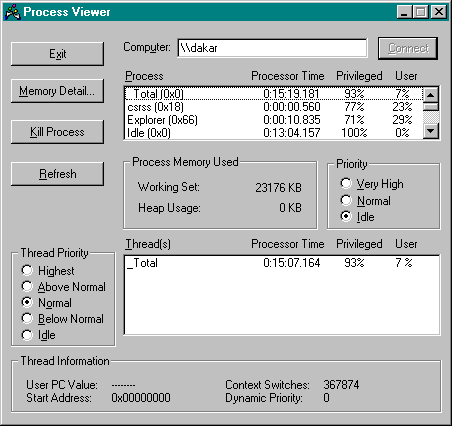Click the Connect button
452x426 pixels.
[x=408, y=48]
